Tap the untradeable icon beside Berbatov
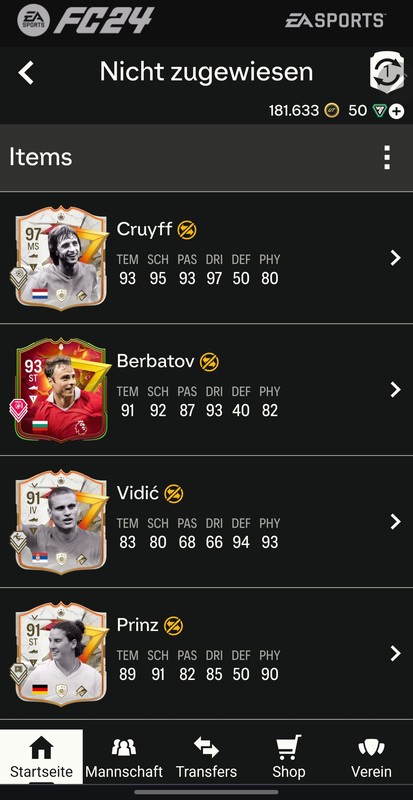This screenshot has width=413, height=800. click(209, 362)
